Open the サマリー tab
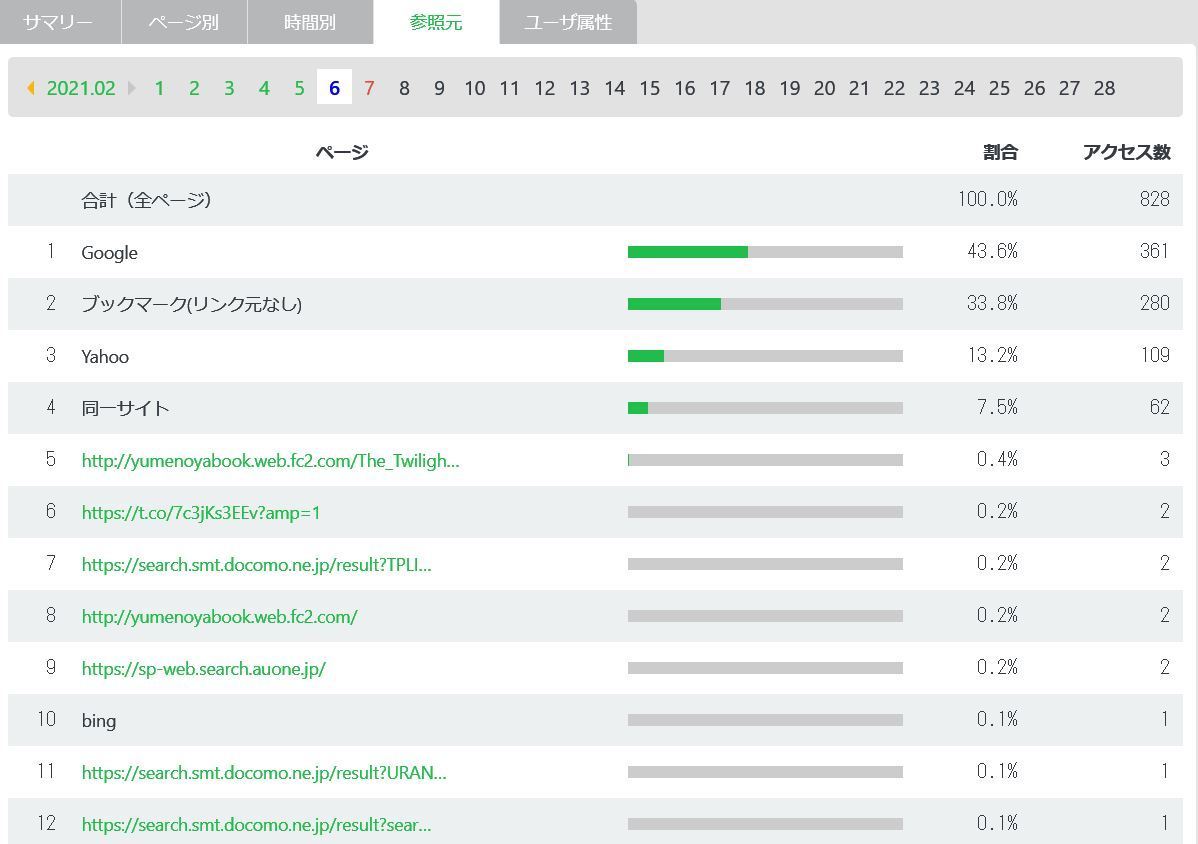Viewport: 1198px width, 844px height. click(x=60, y=22)
